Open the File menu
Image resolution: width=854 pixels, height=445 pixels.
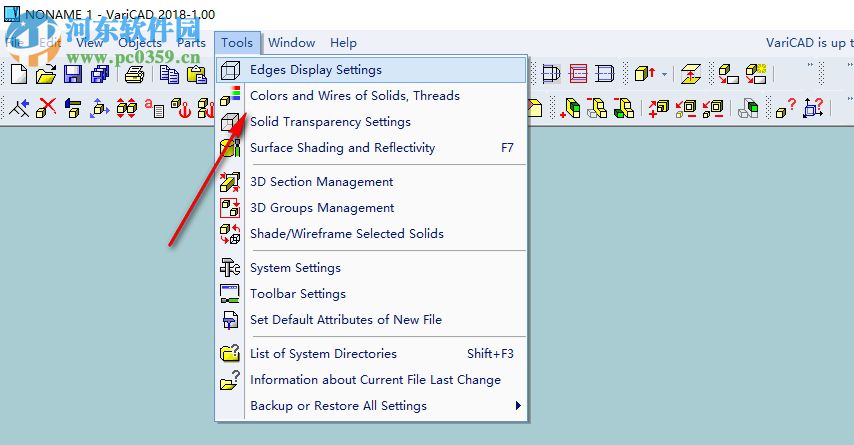(14, 42)
